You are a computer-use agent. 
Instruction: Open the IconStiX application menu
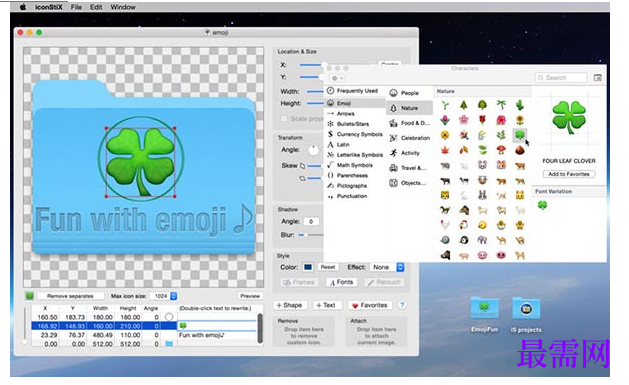coord(49,7)
